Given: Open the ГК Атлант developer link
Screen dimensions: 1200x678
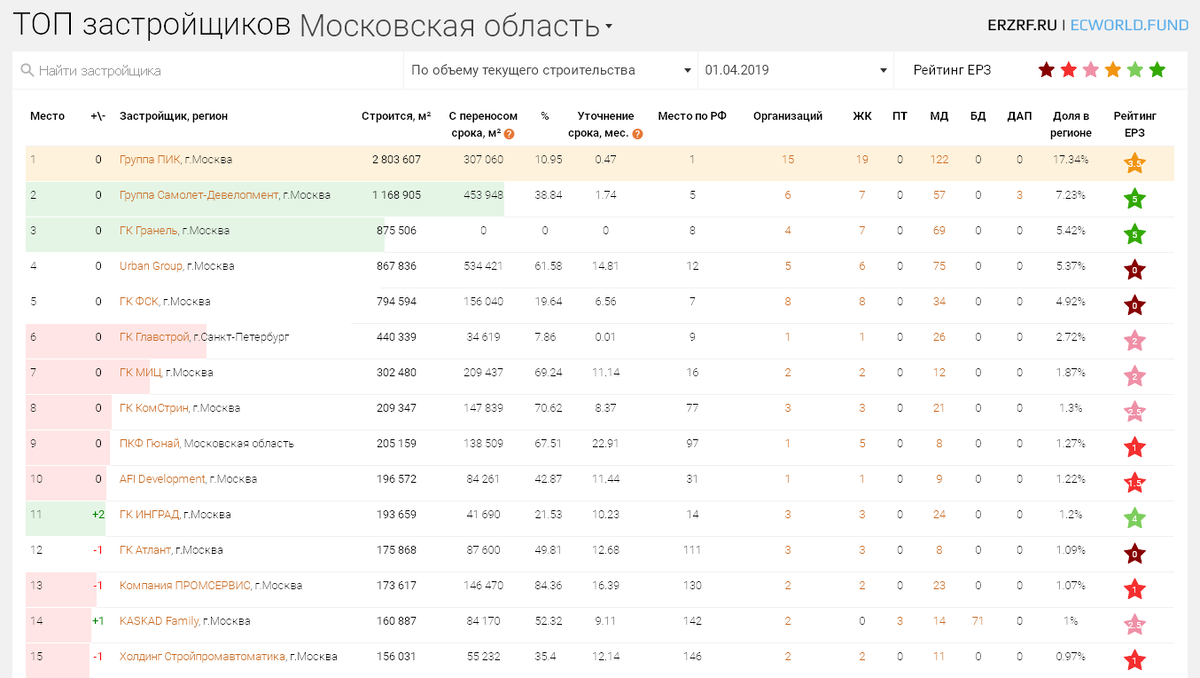Looking at the screenshot, I should (x=145, y=550).
